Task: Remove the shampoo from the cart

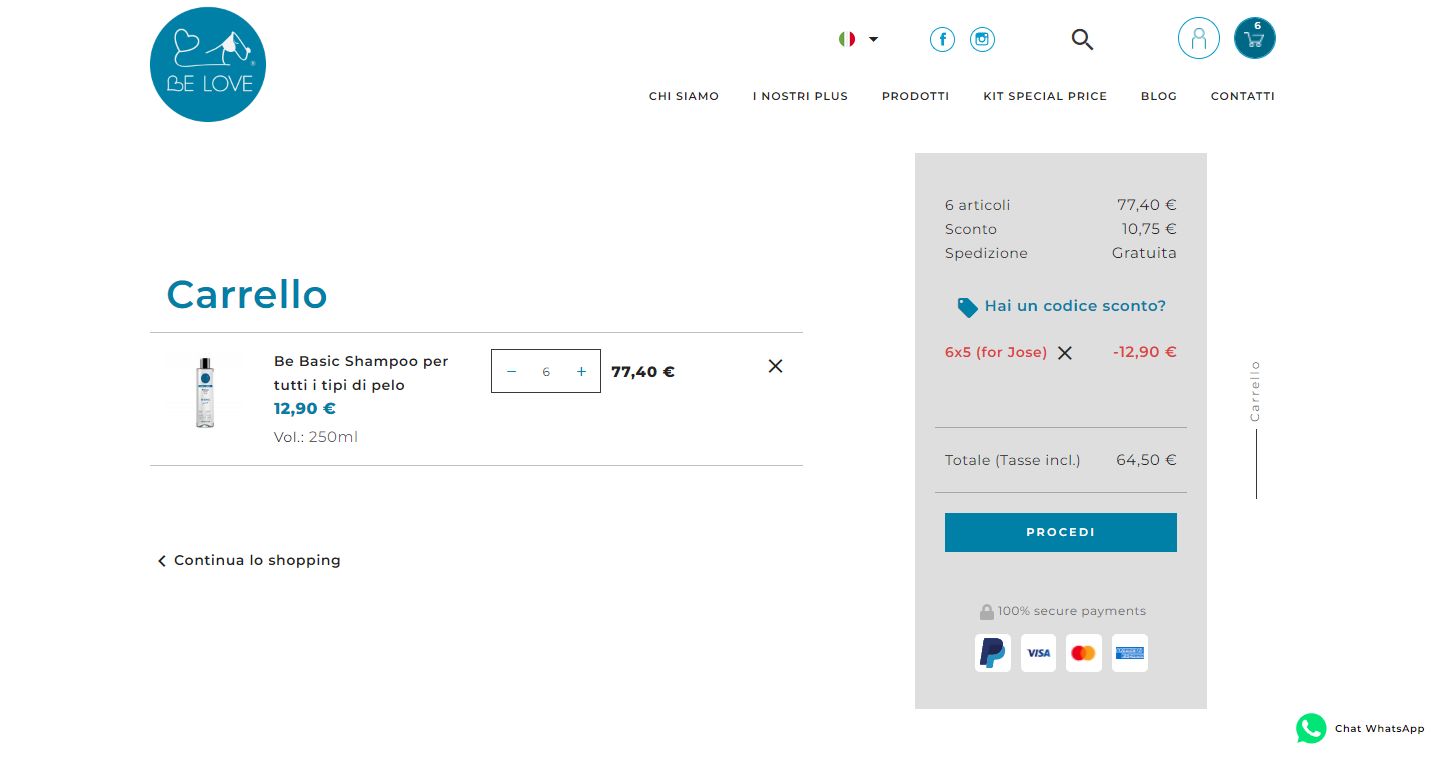Action: click(775, 366)
